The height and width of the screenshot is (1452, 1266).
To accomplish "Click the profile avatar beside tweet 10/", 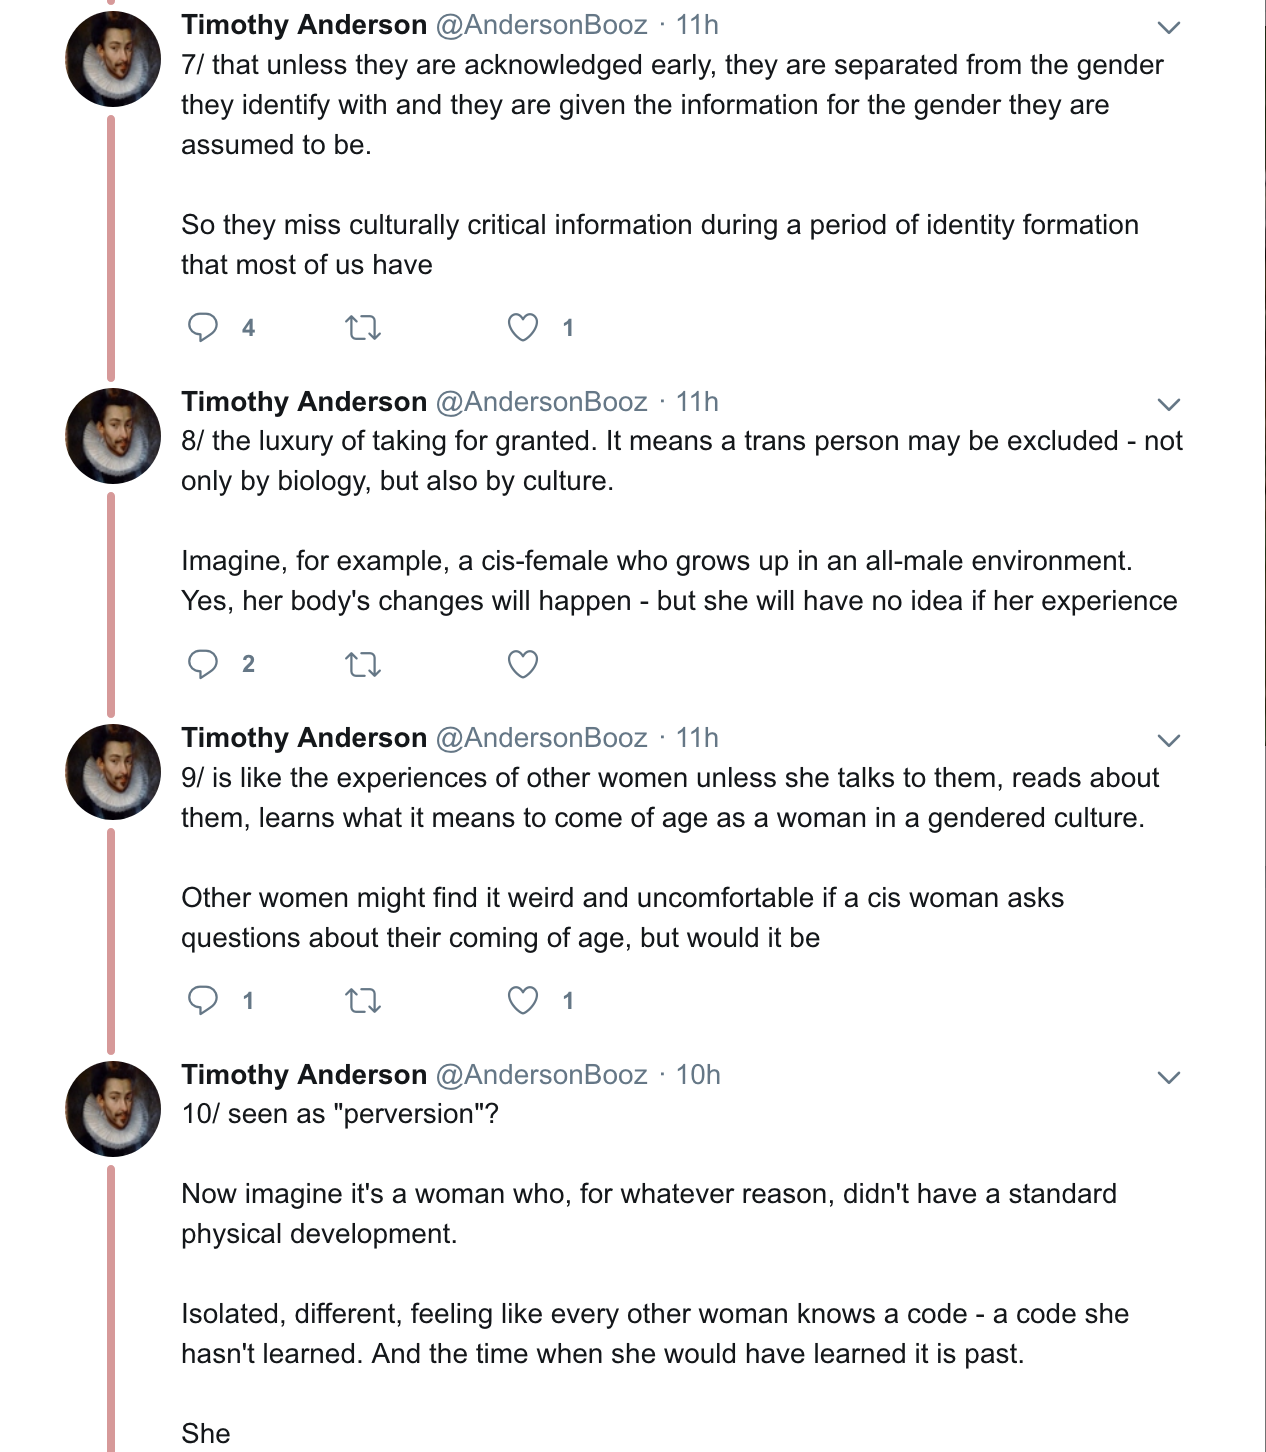I will point(113,1109).
